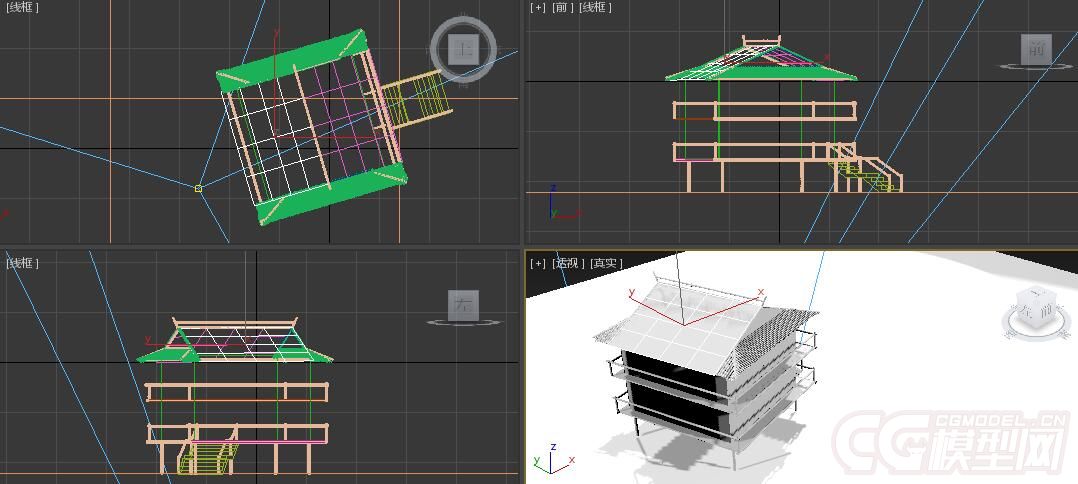Open the [前] view label menu
Screen dimensions: 1078x484
[x=562, y=8]
